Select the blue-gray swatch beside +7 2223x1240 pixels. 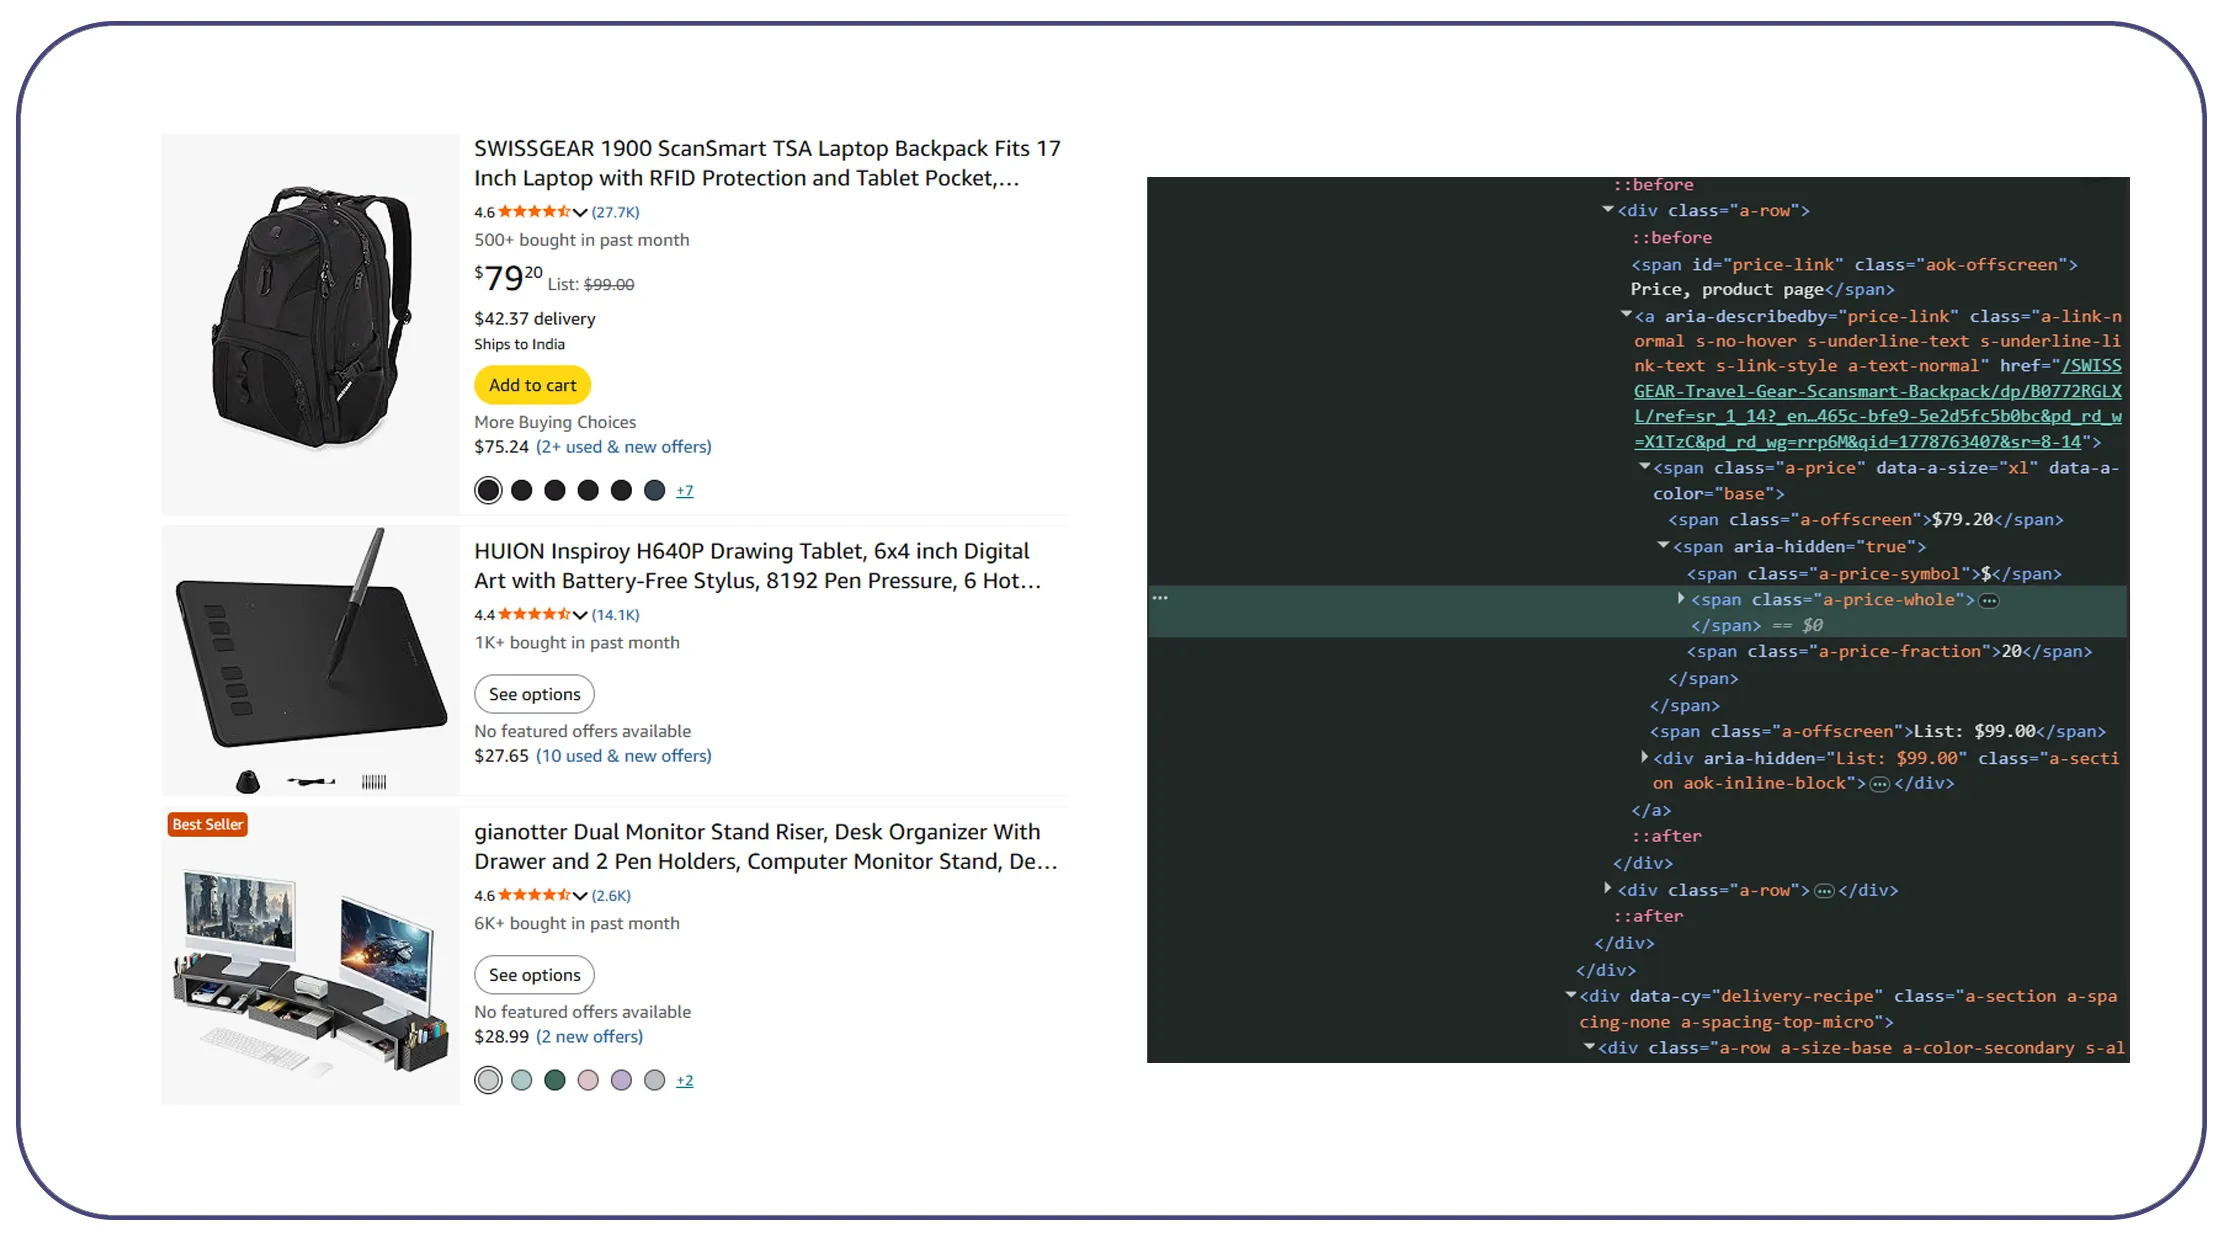point(654,490)
